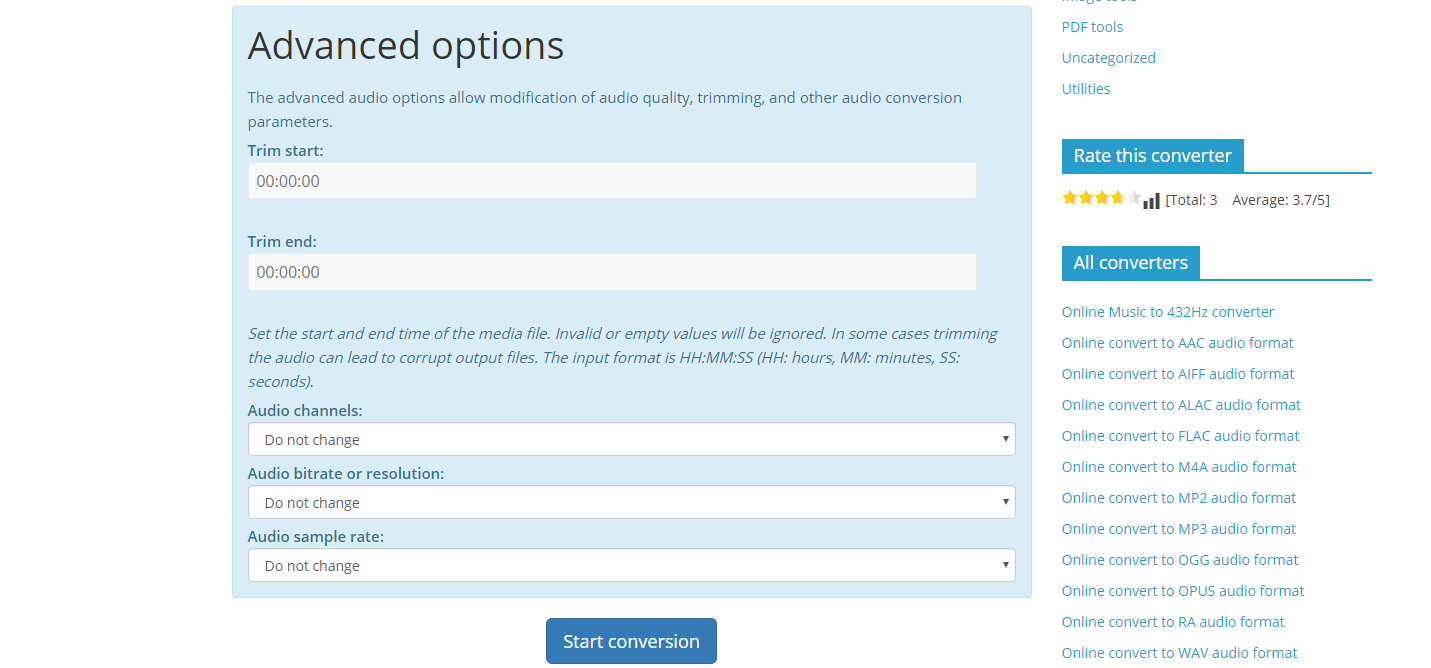Visit the convert to OGG audio link
The height and width of the screenshot is (668, 1431).
(1180, 560)
